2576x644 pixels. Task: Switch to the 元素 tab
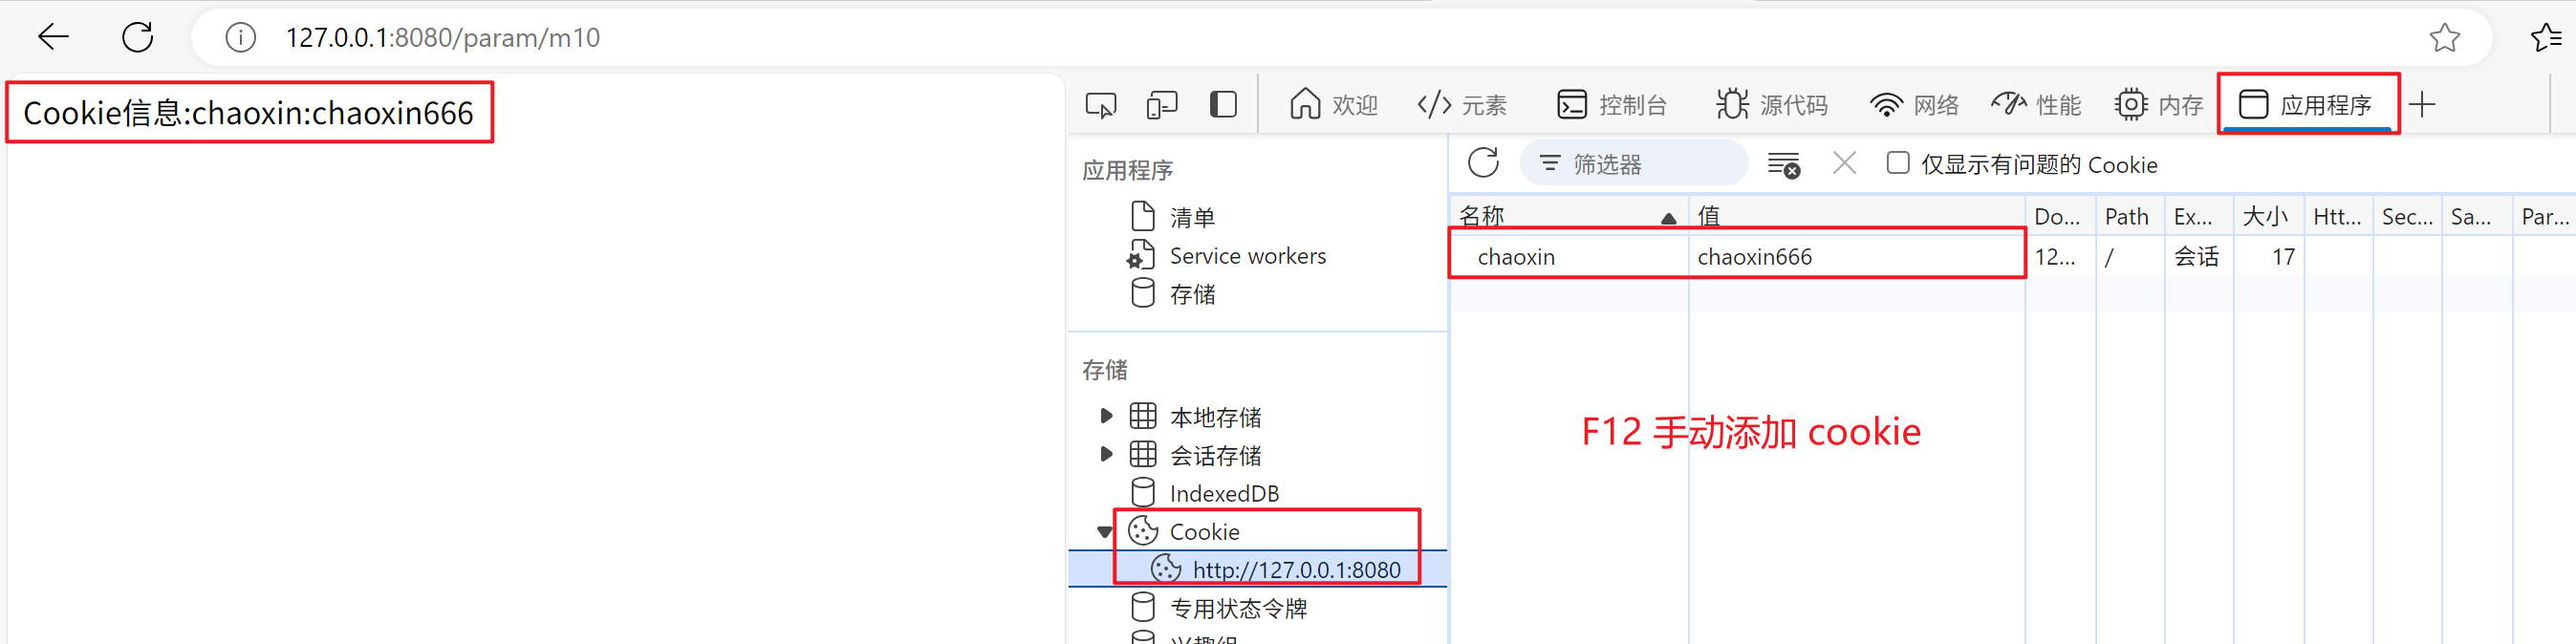pos(1462,105)
